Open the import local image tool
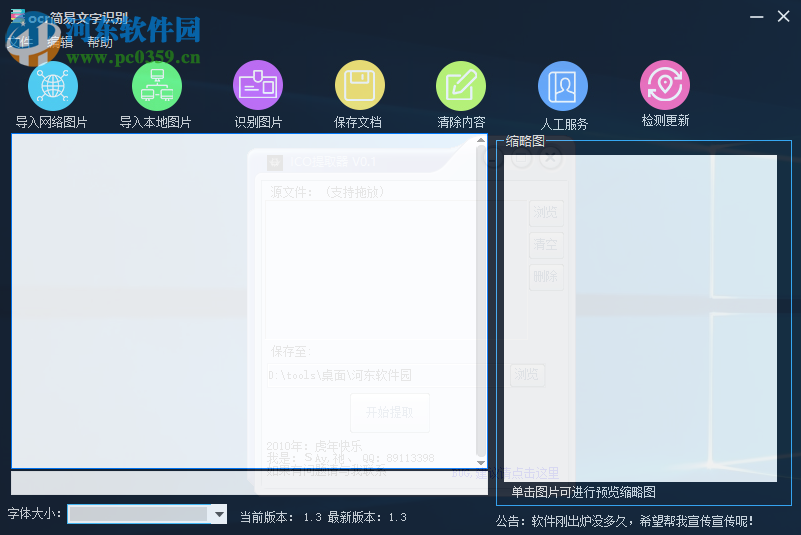Screen dimensions: 801x535 pyautogui.click(x=157, y=86)
